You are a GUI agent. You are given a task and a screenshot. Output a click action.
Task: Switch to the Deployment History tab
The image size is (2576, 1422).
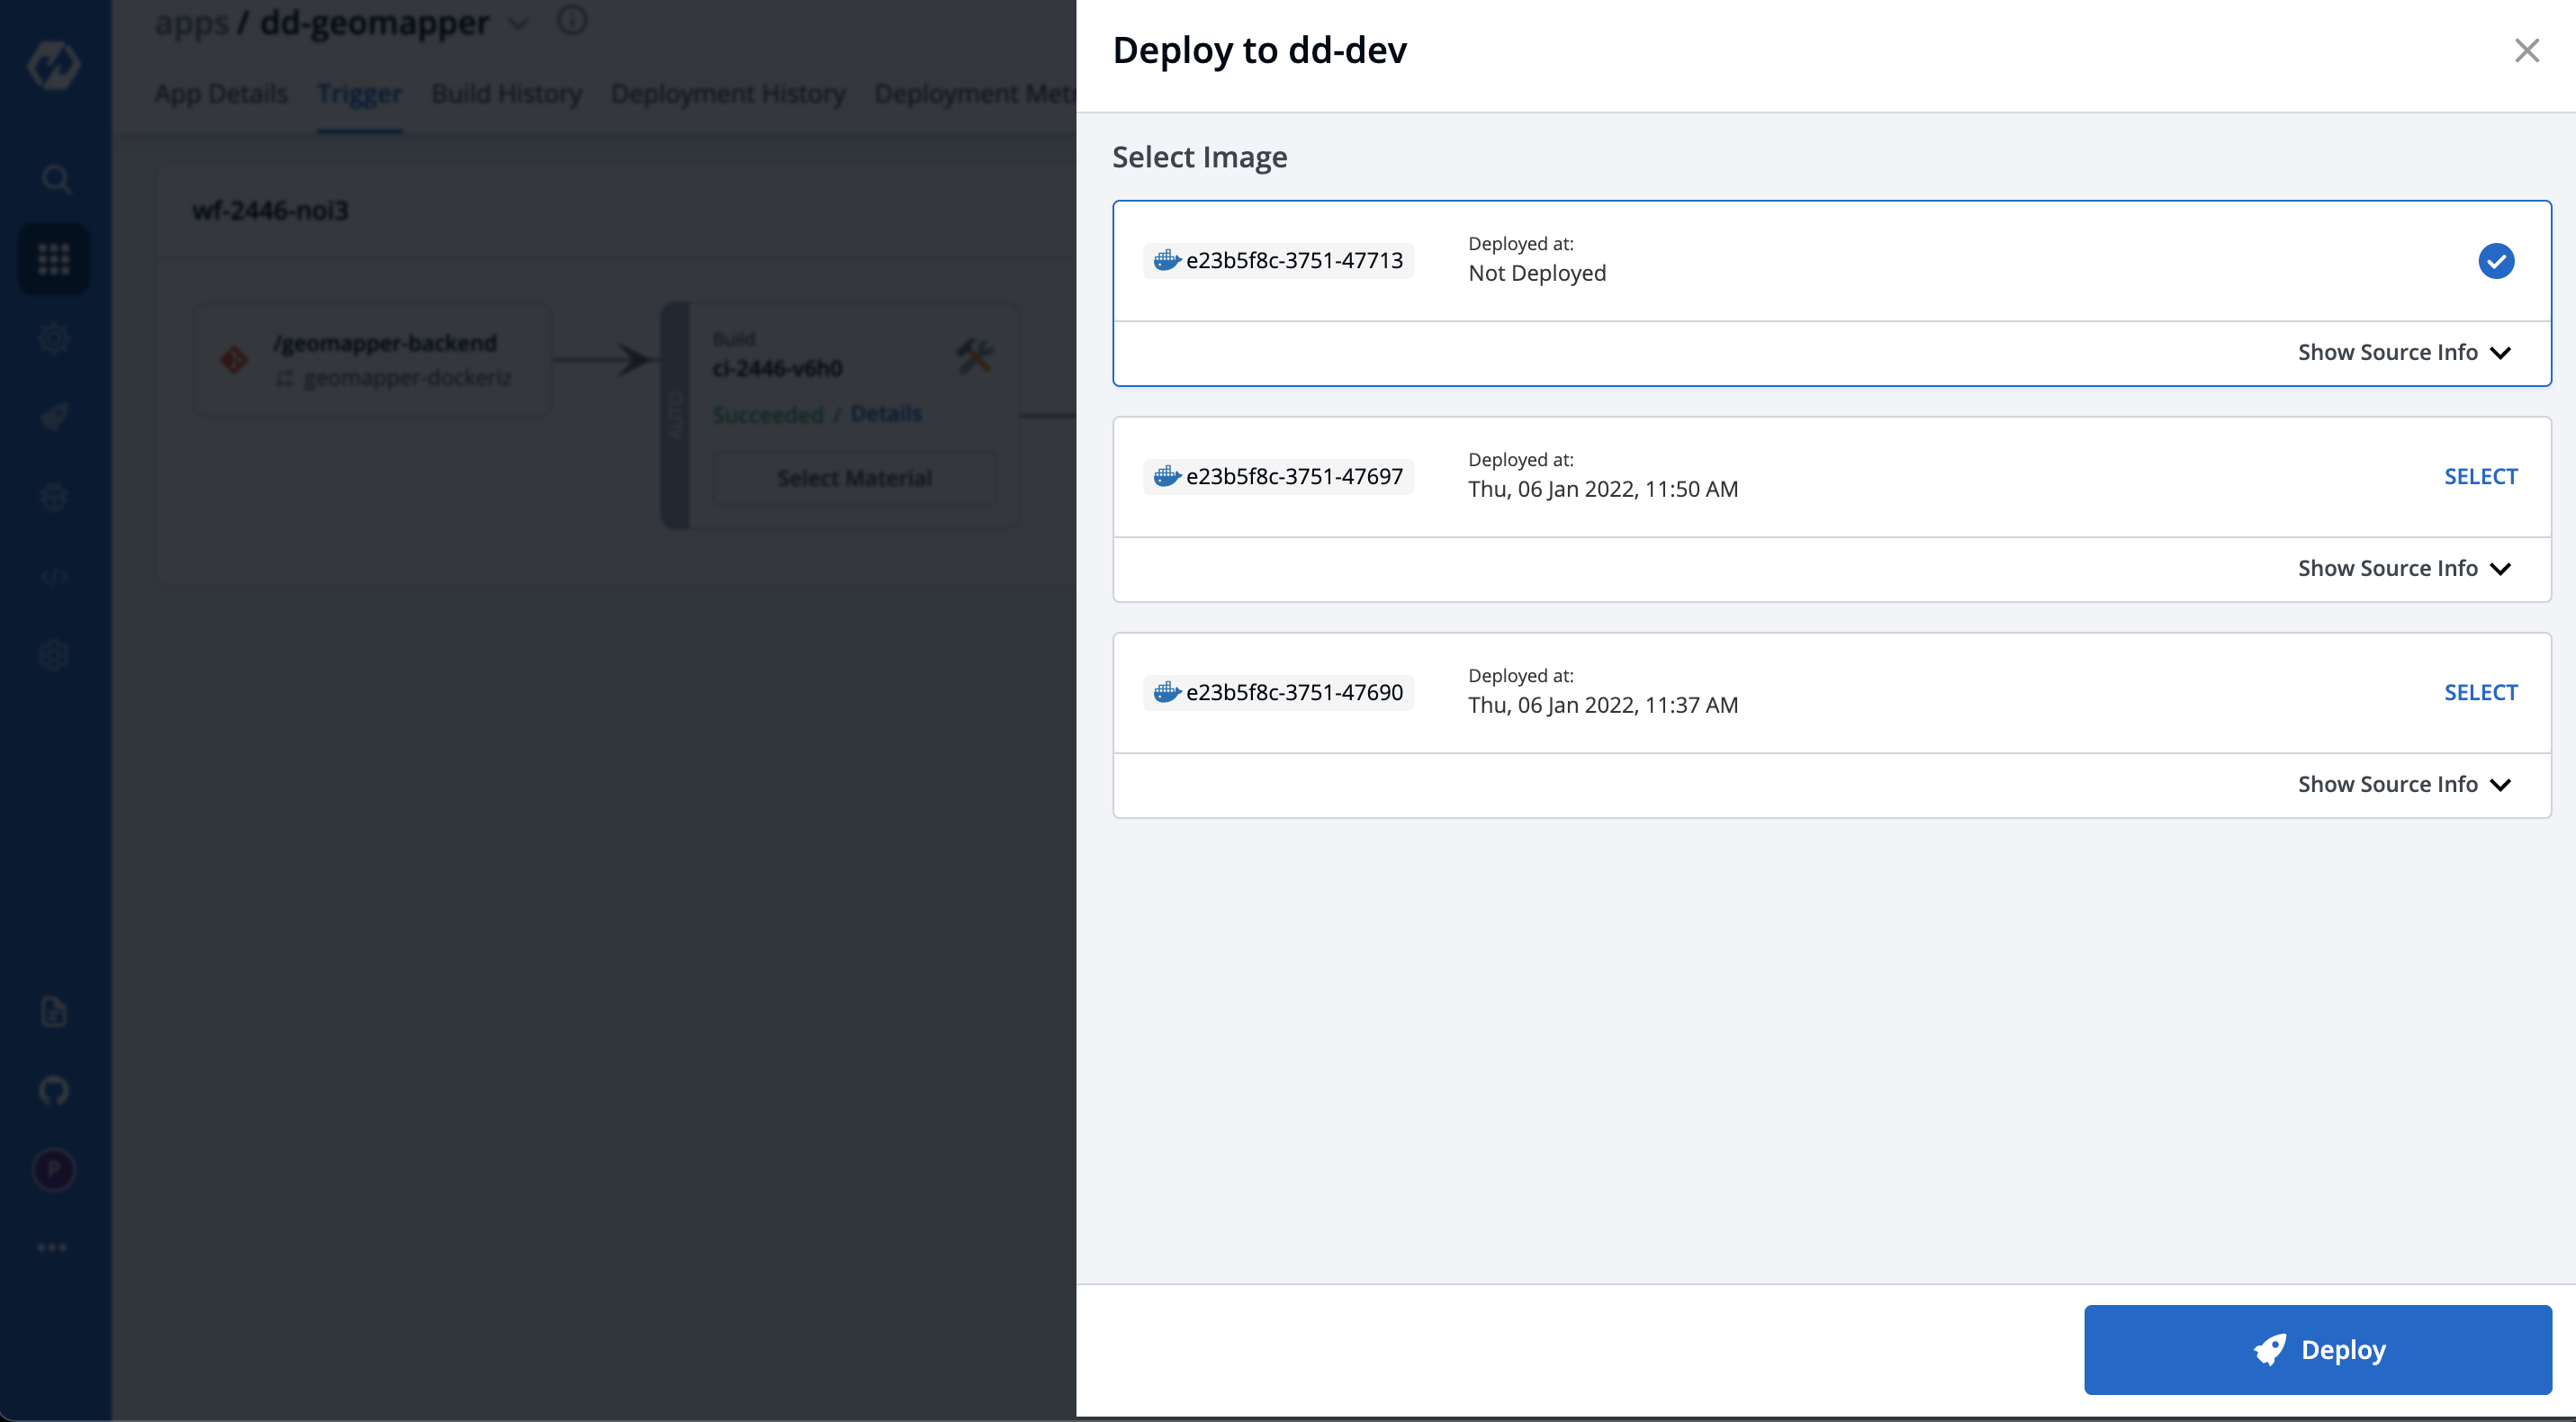point(728,93)
